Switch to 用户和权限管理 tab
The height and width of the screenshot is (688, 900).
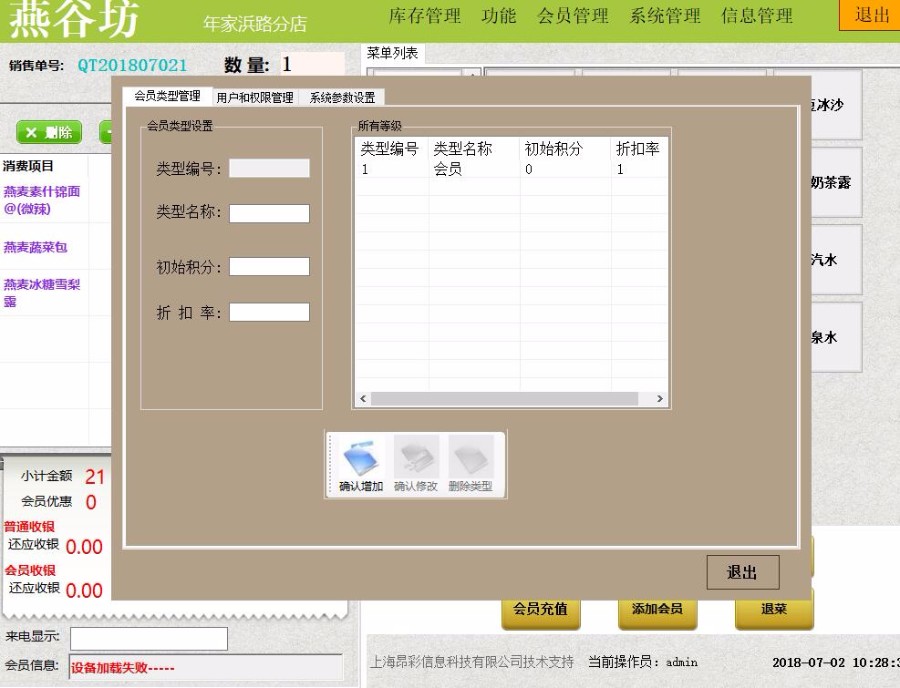pos(255,98)
